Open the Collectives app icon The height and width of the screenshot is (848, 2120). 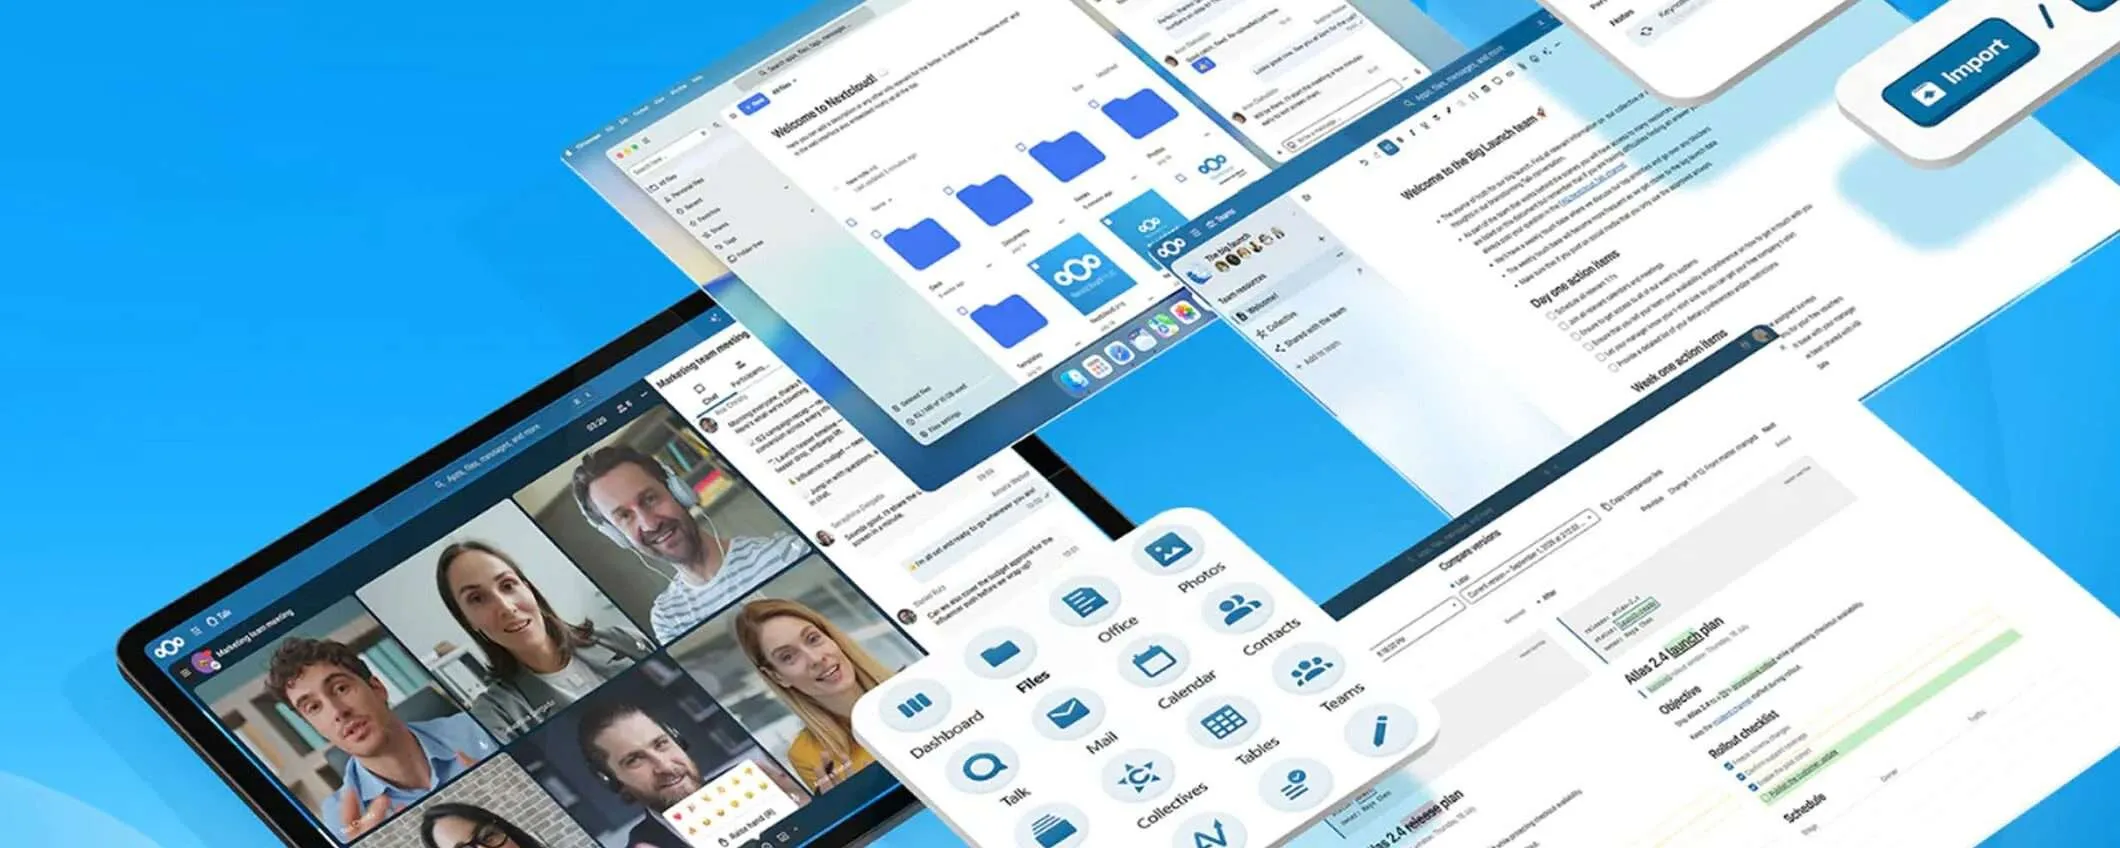click(x=1137, y=776)
